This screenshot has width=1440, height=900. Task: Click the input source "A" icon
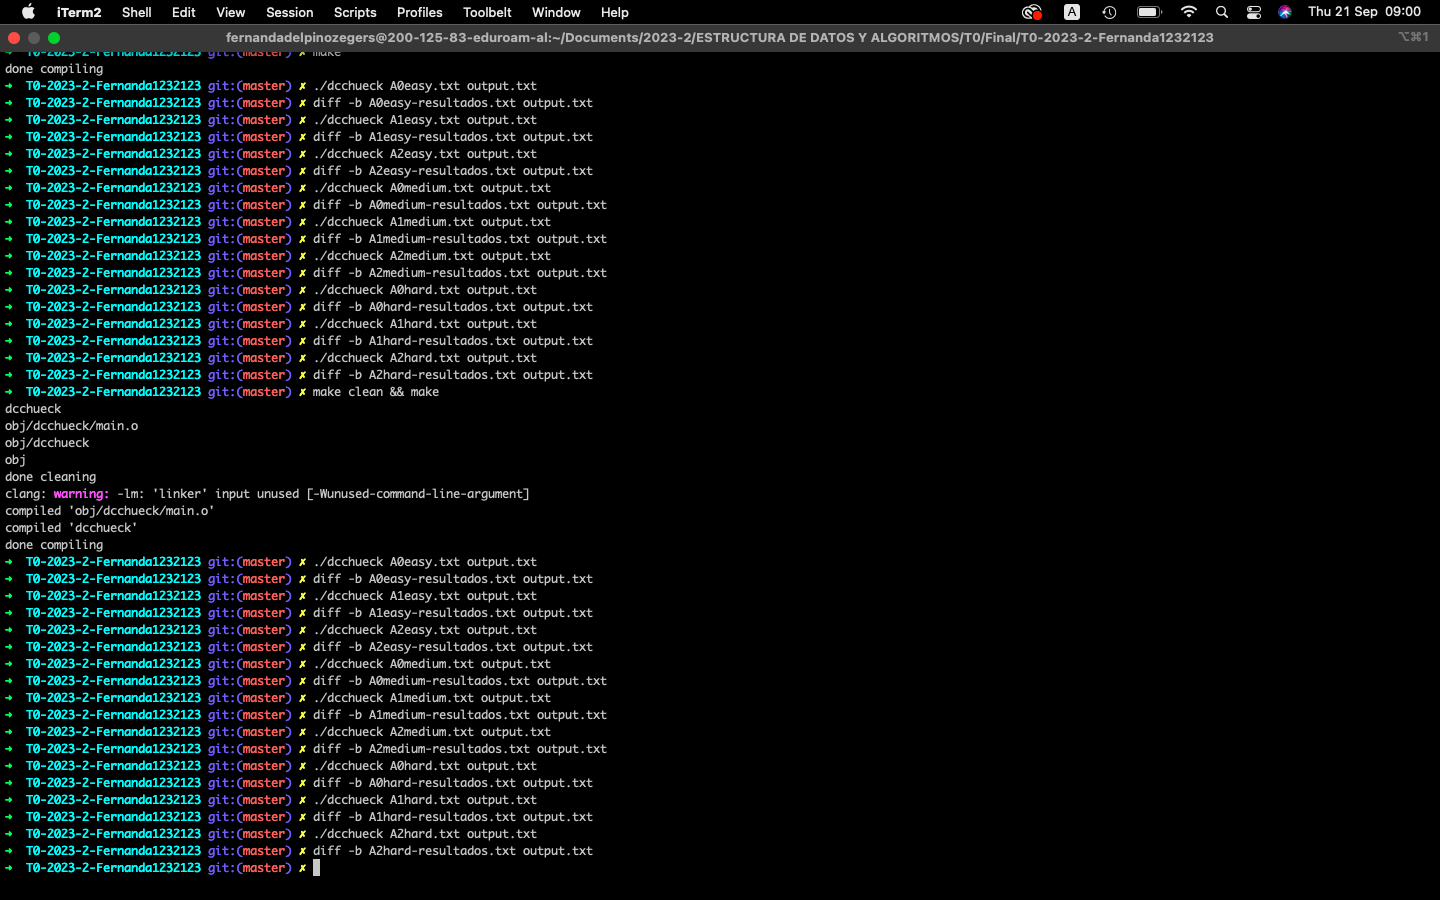[1071, 12]
